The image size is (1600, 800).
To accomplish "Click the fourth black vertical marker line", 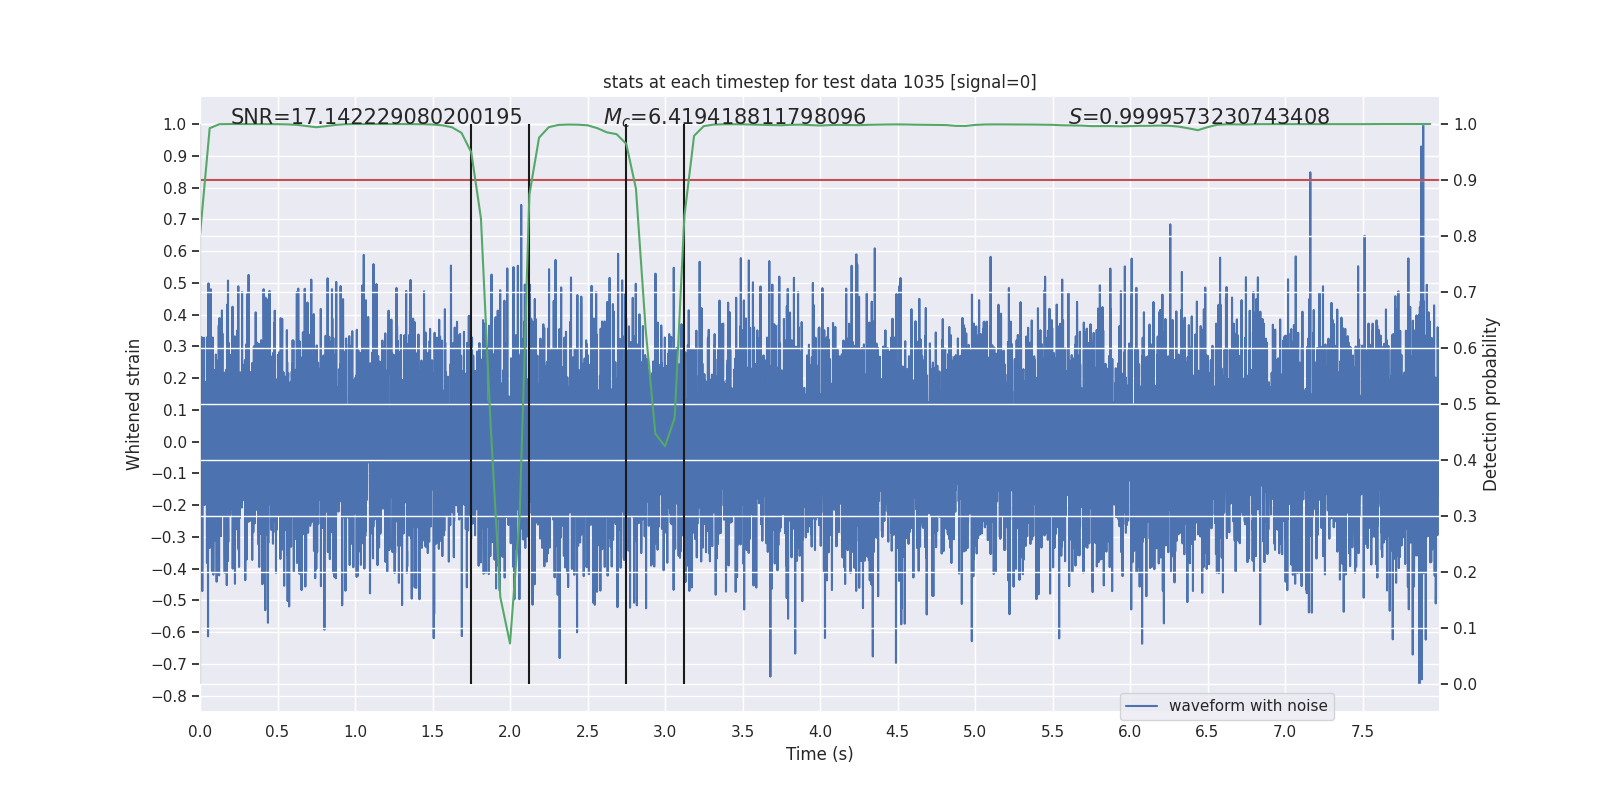I will [684, 404].
